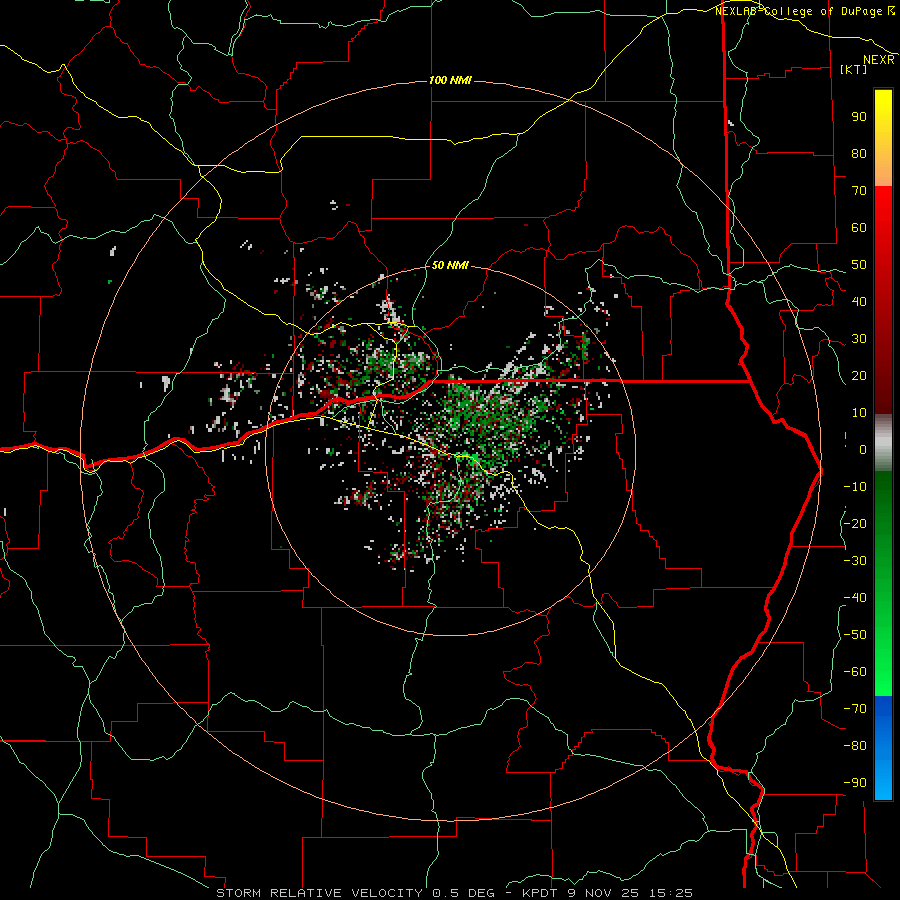
Task: Click the 50 value on the velocity scale
Action: pos(859,265)
